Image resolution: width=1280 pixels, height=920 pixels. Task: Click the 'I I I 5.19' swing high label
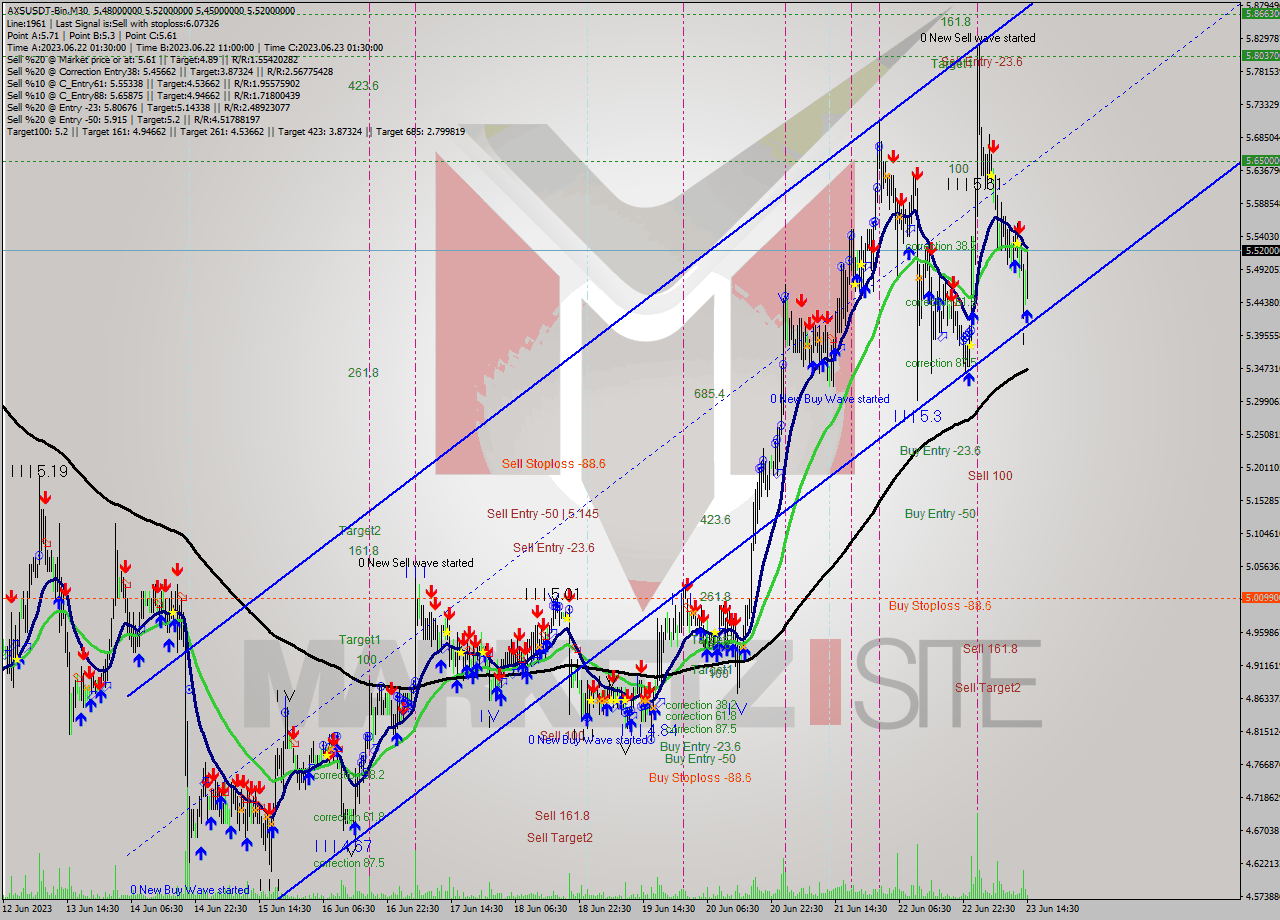point(39,470)
